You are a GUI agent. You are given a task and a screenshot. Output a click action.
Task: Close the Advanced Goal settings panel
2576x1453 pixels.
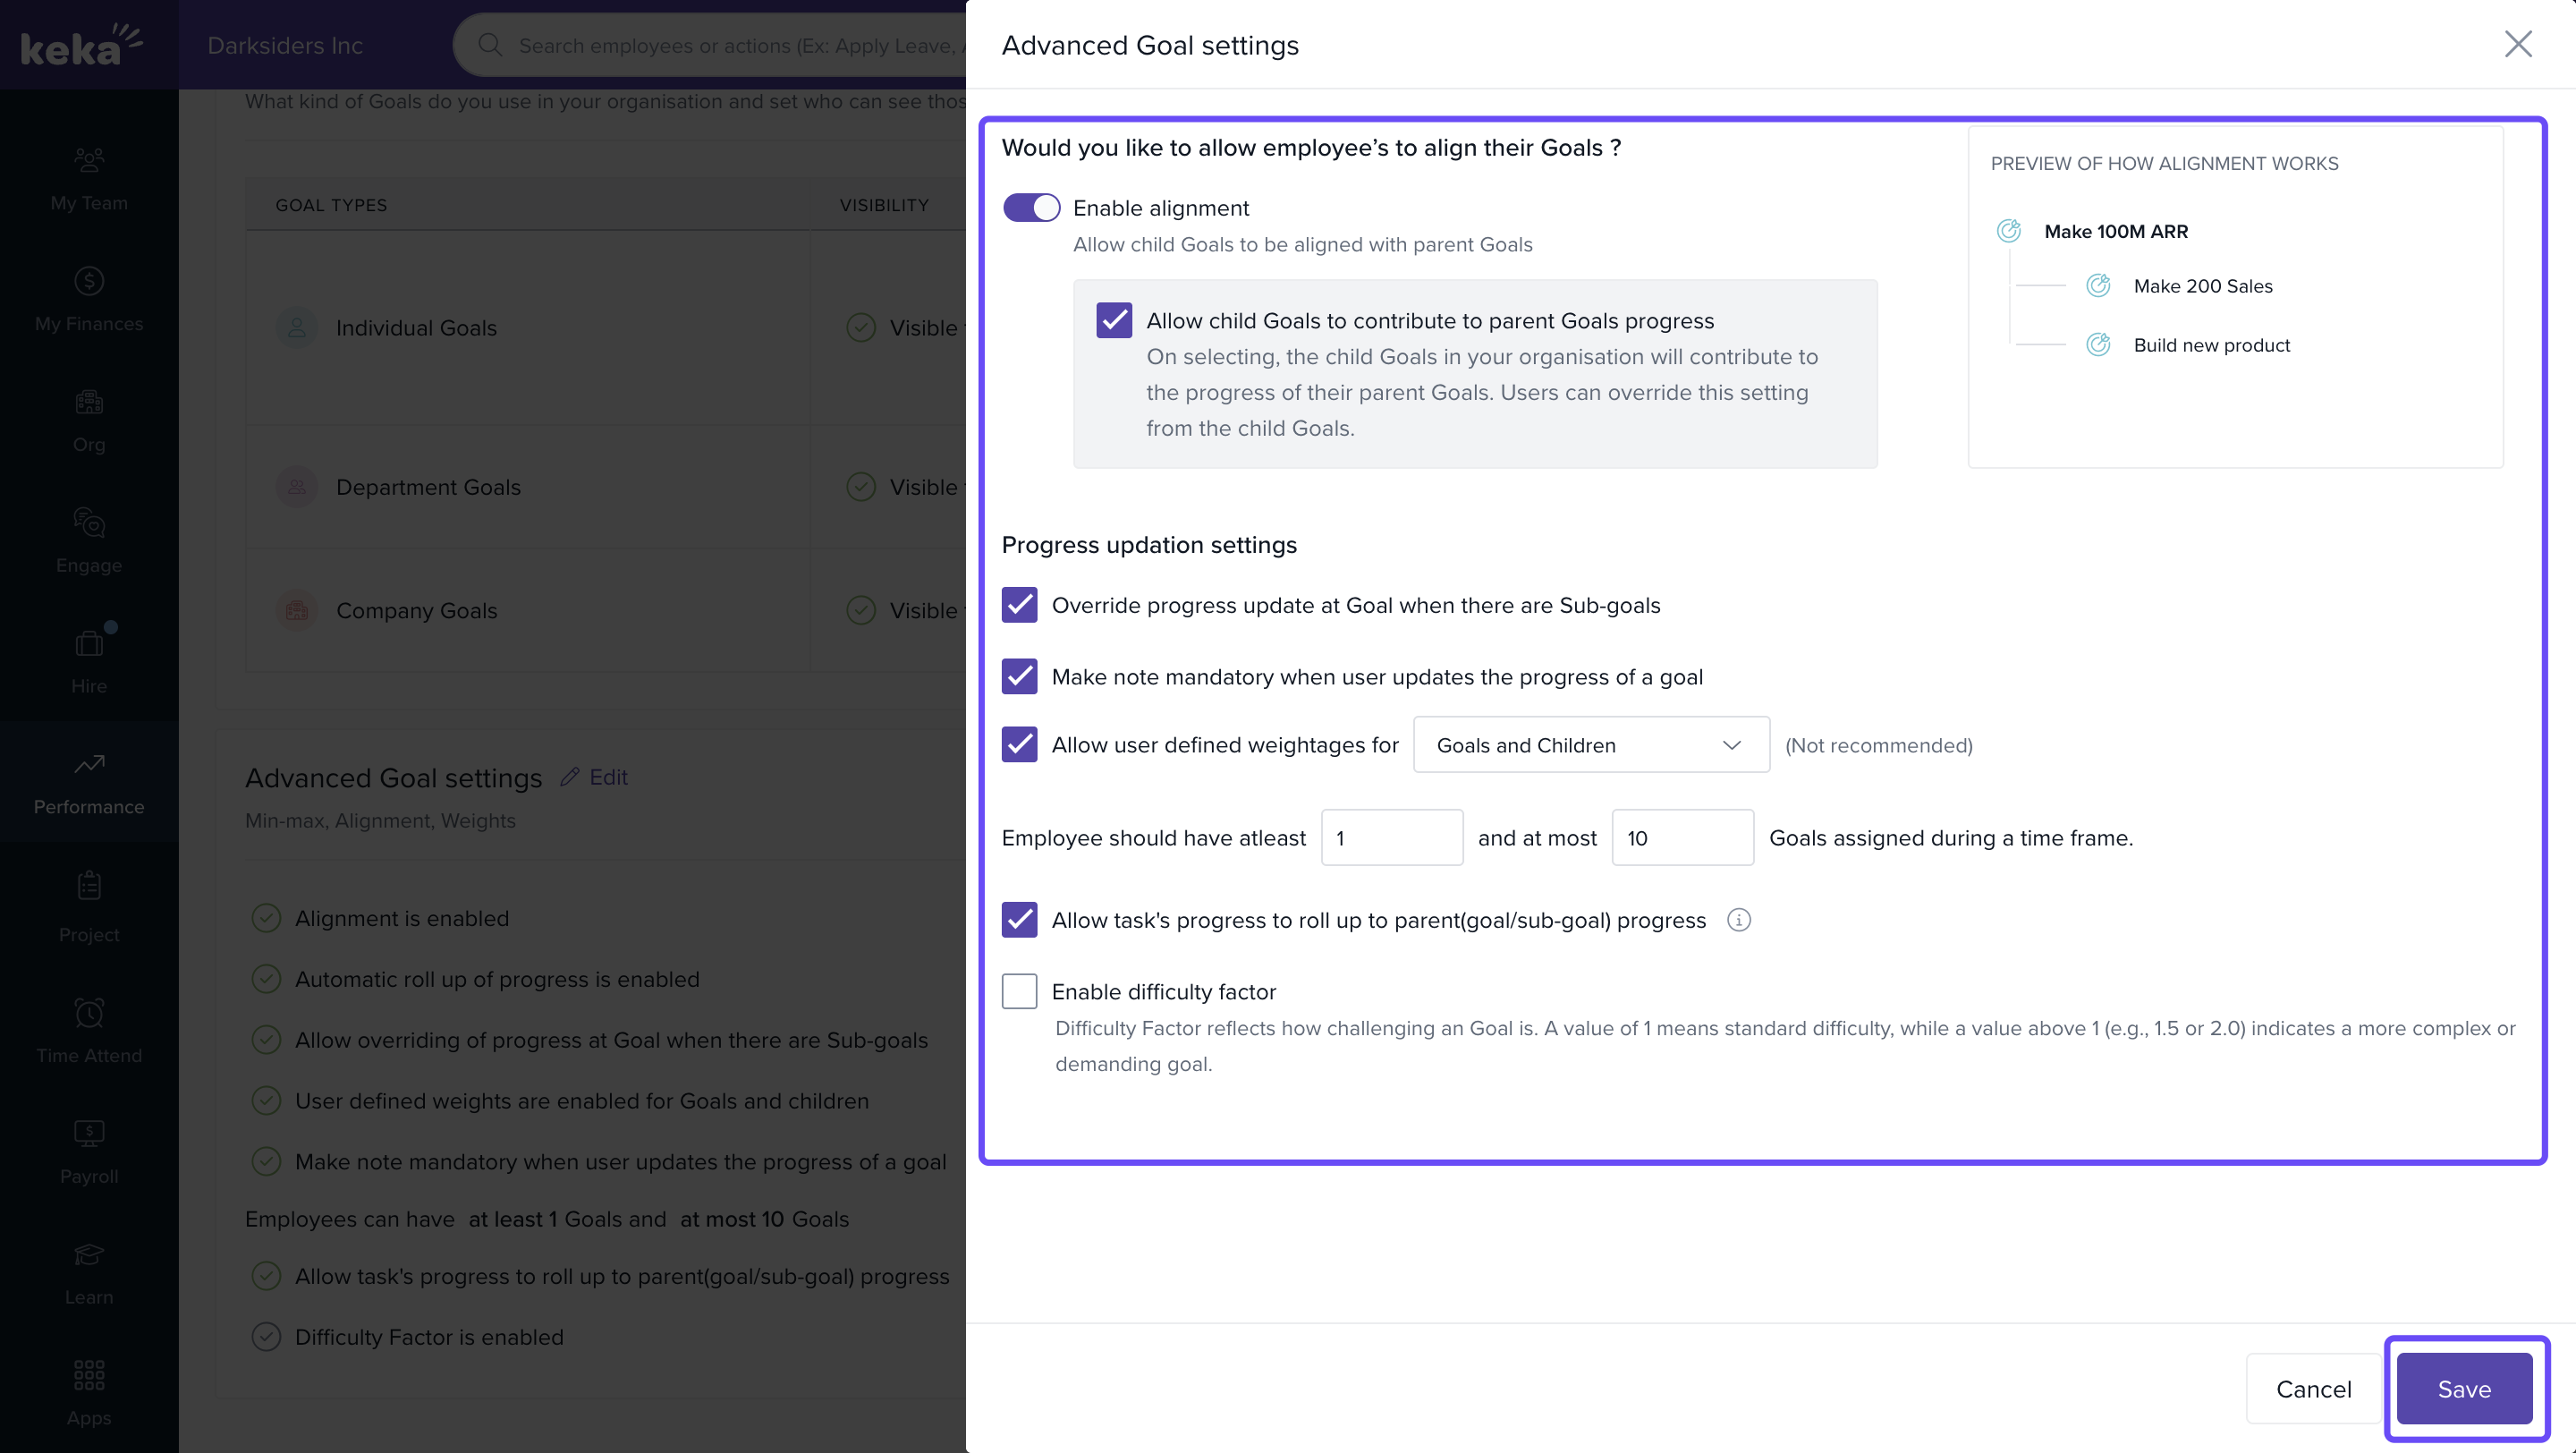(x=2517, y=44)
